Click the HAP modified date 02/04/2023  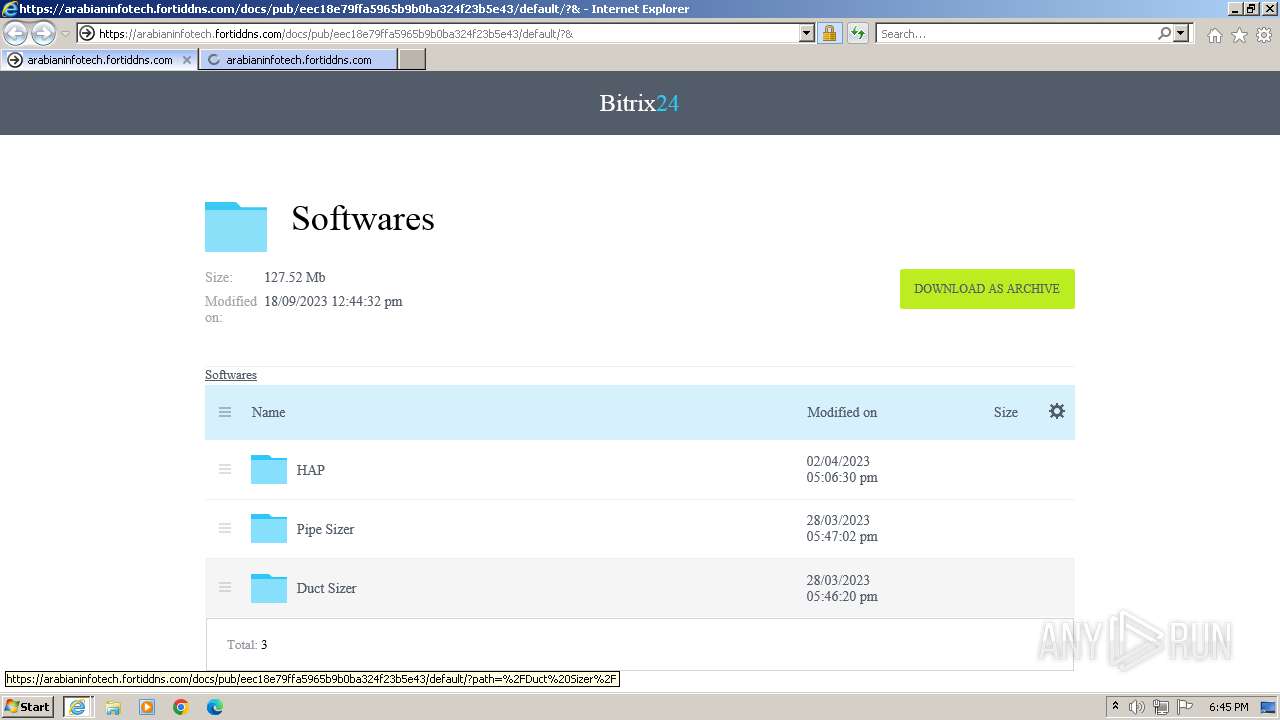click(x=838, y=461)
